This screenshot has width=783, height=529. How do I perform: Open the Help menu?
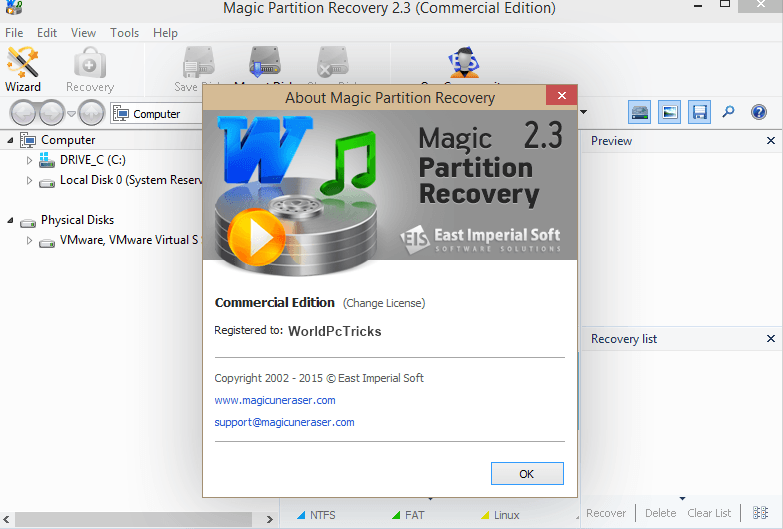pos(165,33)
